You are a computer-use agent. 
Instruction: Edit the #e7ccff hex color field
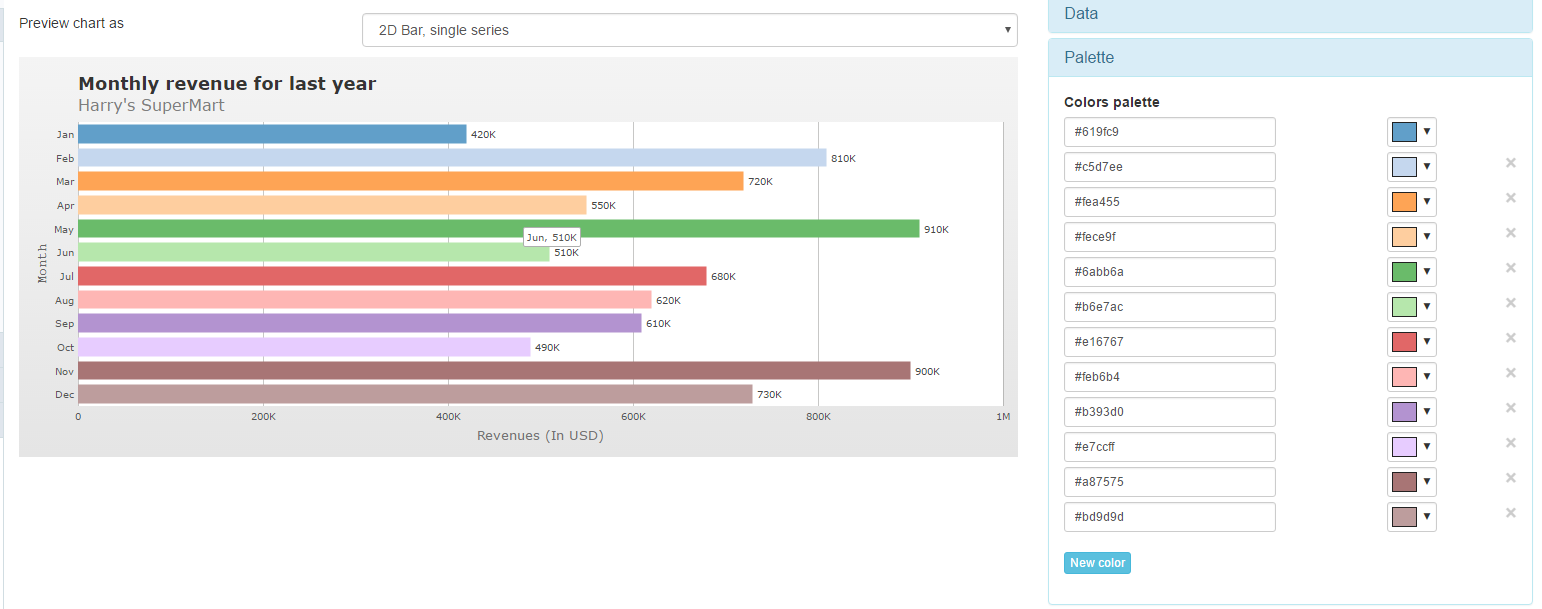pyautogui.click(x=1169, y=447)
